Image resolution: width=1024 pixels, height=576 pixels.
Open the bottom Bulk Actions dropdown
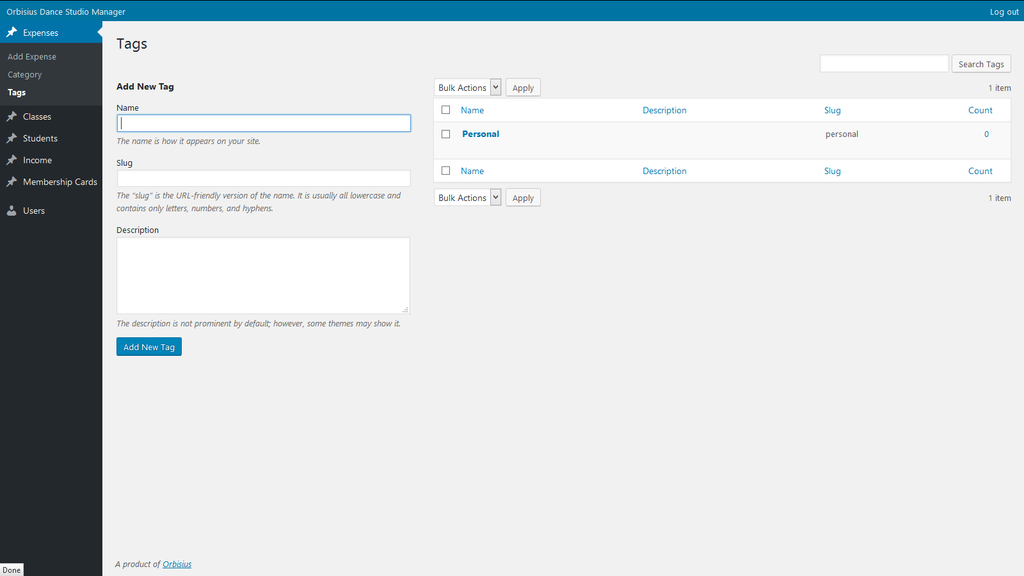coord(468,198)
